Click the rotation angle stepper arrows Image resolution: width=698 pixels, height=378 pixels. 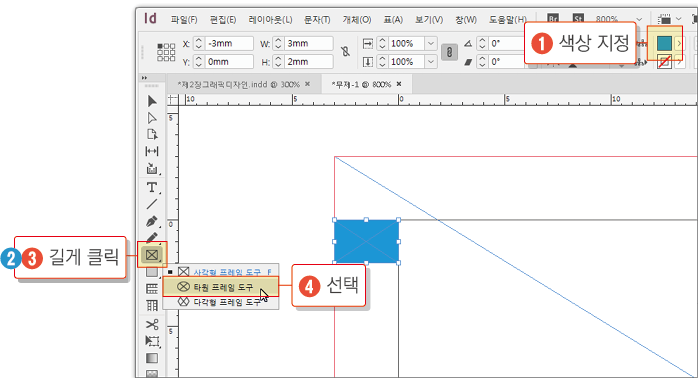tap(482, 43)
